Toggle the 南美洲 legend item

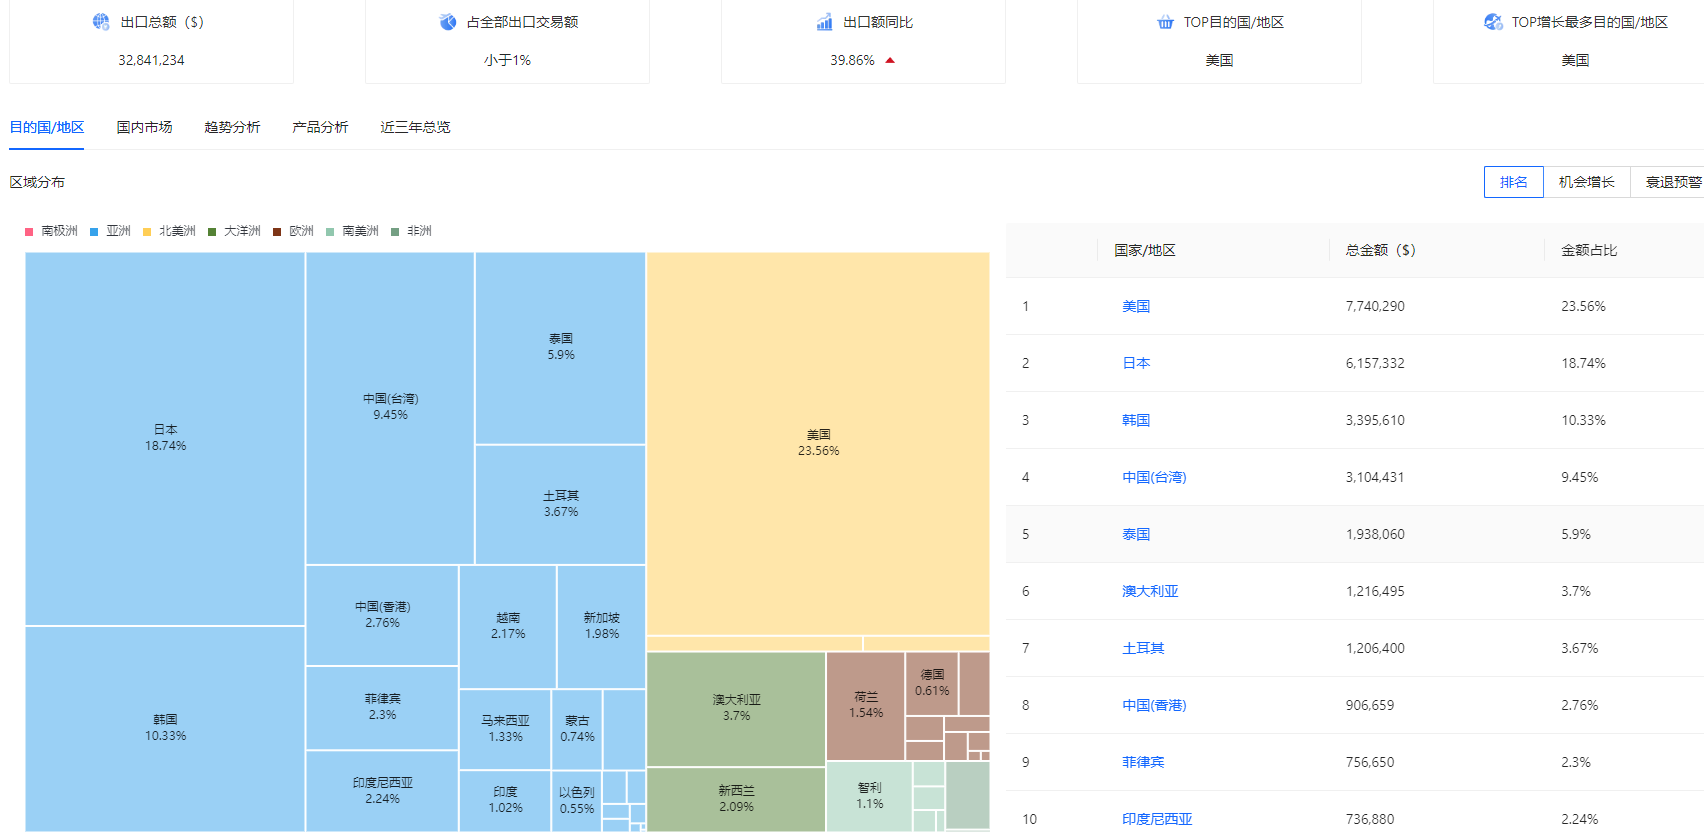[352, 231]
